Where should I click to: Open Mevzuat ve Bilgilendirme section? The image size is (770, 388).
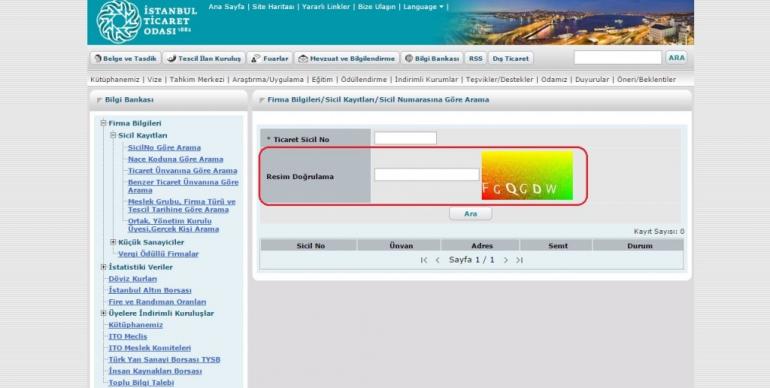pyautogui.click(x=347, y=58)
